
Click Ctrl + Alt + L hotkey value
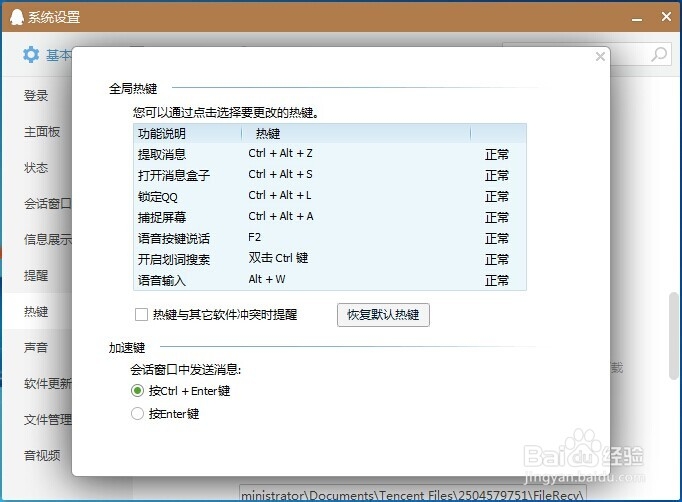click(x=280, y=195)
